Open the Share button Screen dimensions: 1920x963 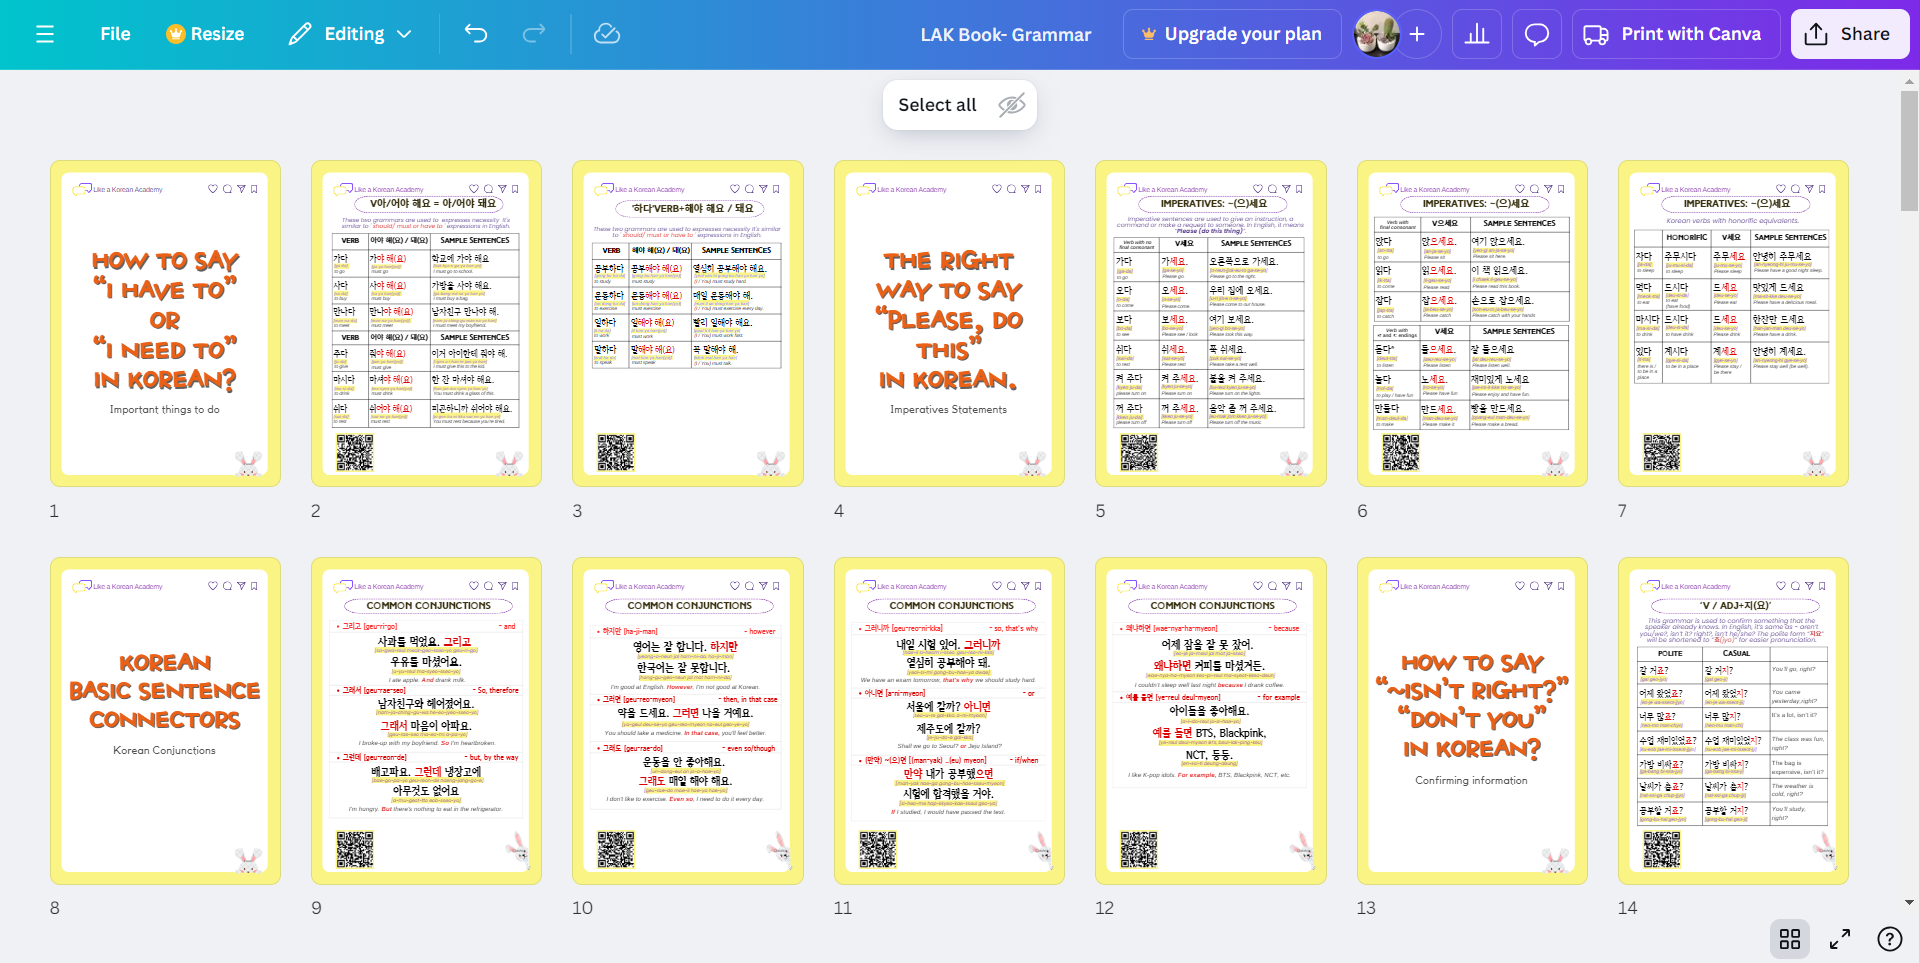point(1849,34)
